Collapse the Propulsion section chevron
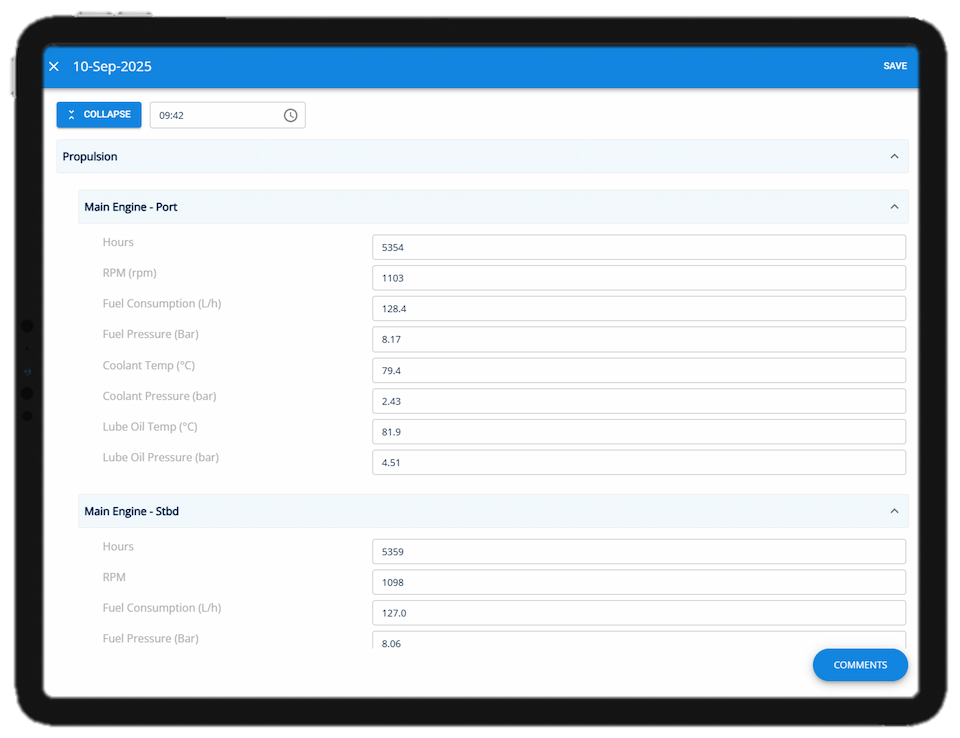This screenshot has height=738, width=960. pyautogui.click(x=894, y=156)
